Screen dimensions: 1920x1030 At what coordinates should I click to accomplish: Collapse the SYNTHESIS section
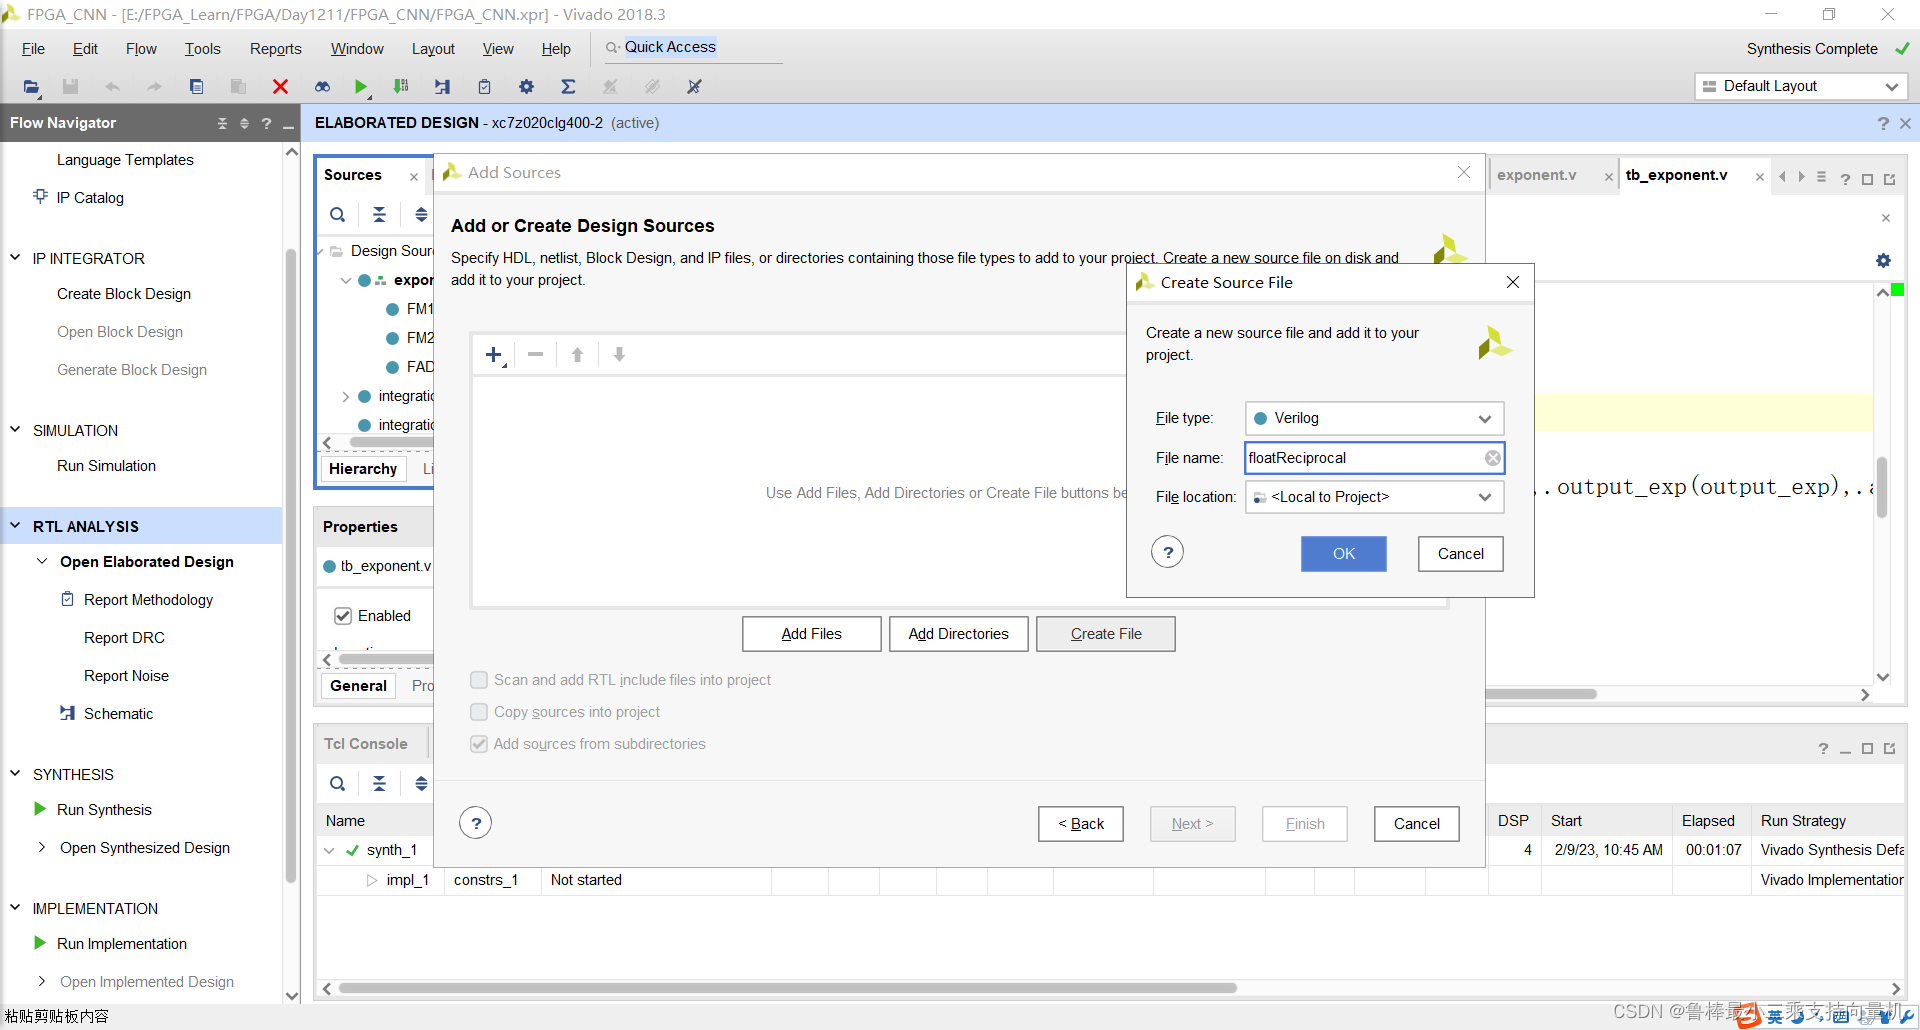(15, 774)
